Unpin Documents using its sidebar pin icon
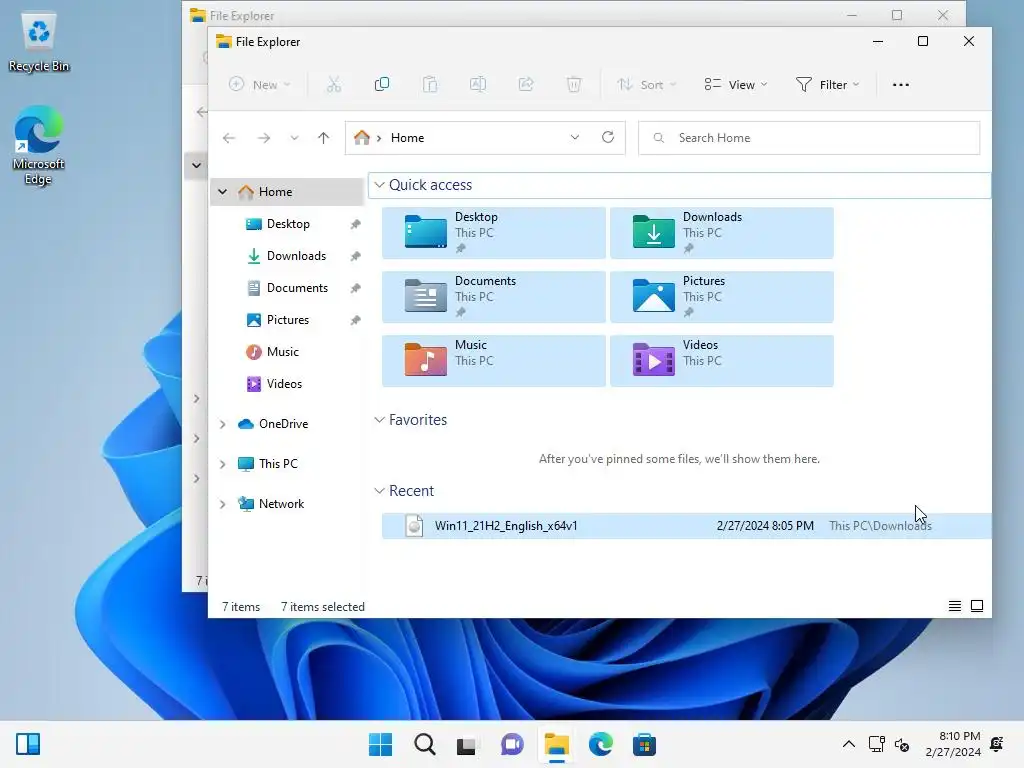The image size is (1024, 768). [x=355, y=288]
